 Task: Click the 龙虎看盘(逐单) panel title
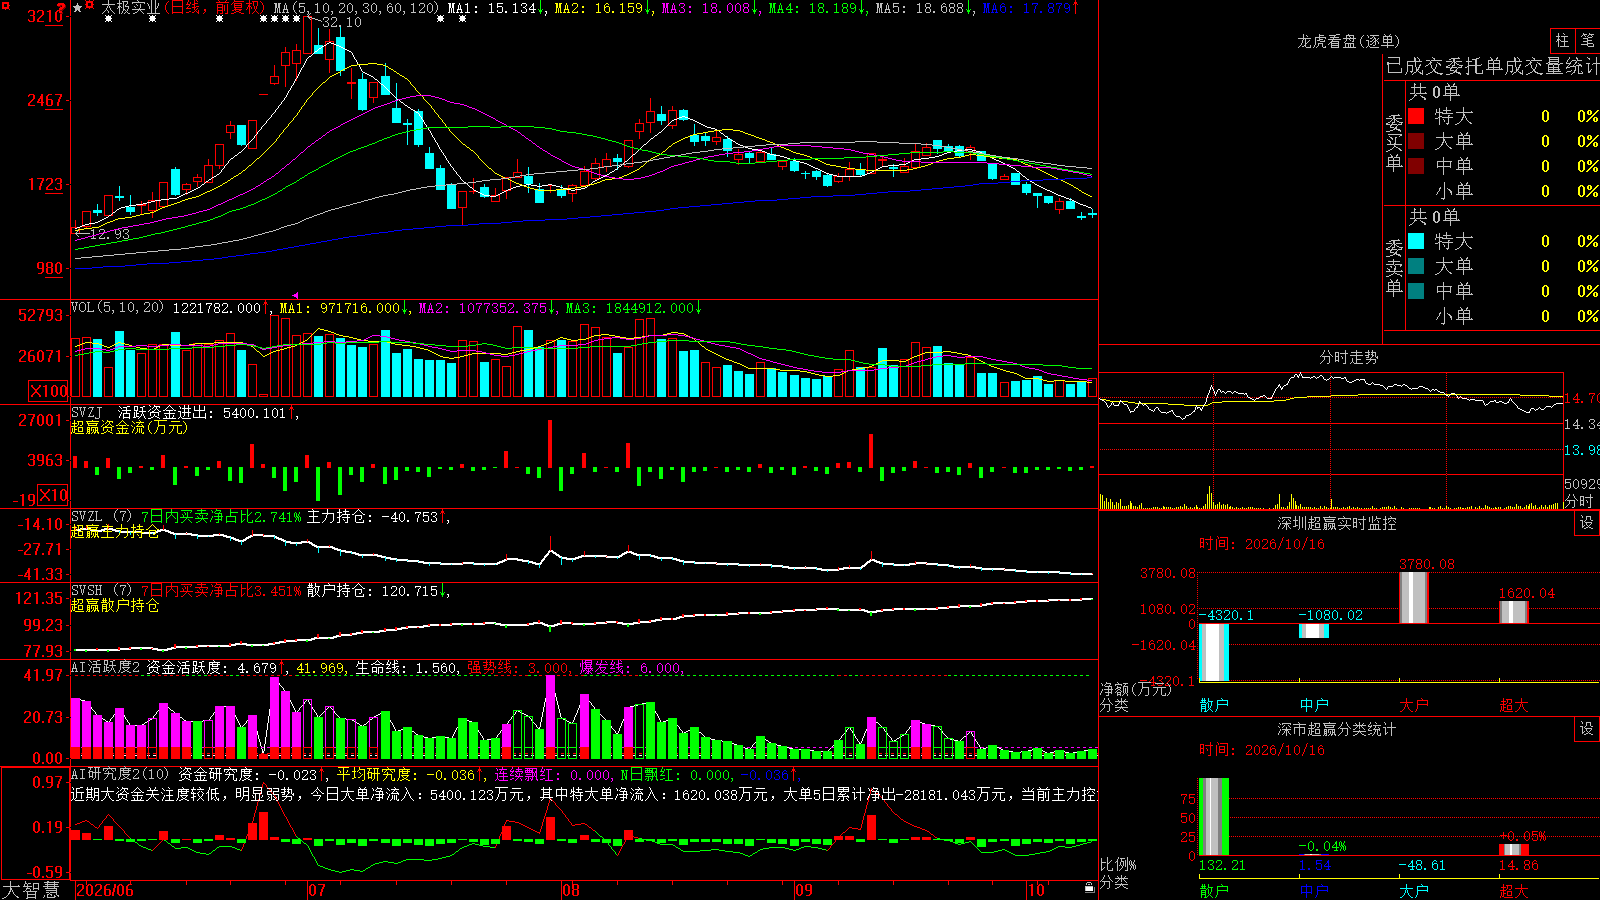[1348, 41]
